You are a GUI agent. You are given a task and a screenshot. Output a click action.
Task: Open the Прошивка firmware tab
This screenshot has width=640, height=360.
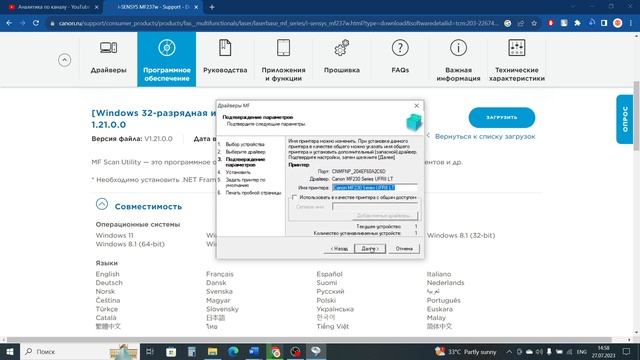click(342, 59)
